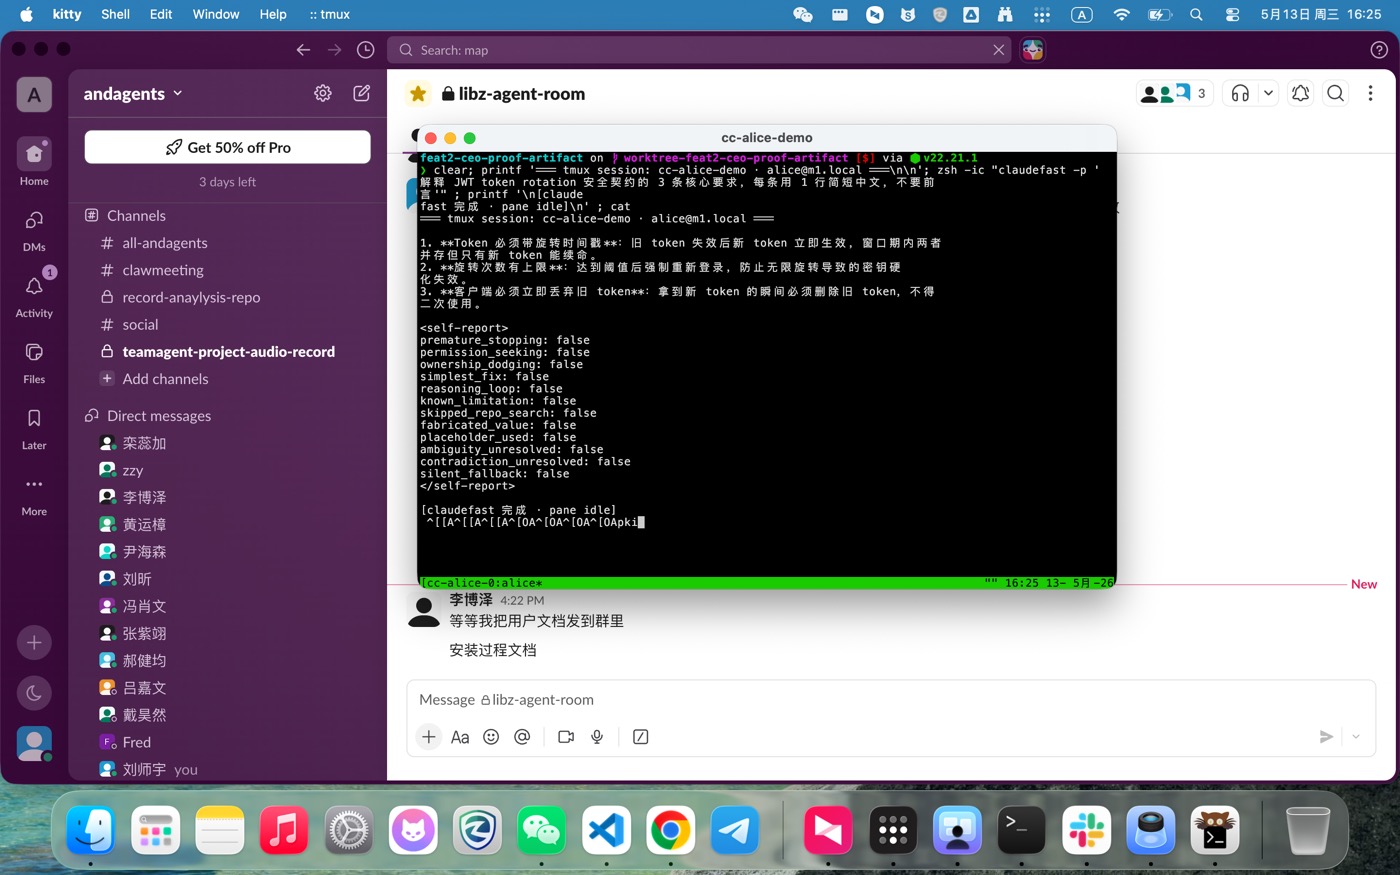Open channel notification bell settings

click(x=1300, y=93)
